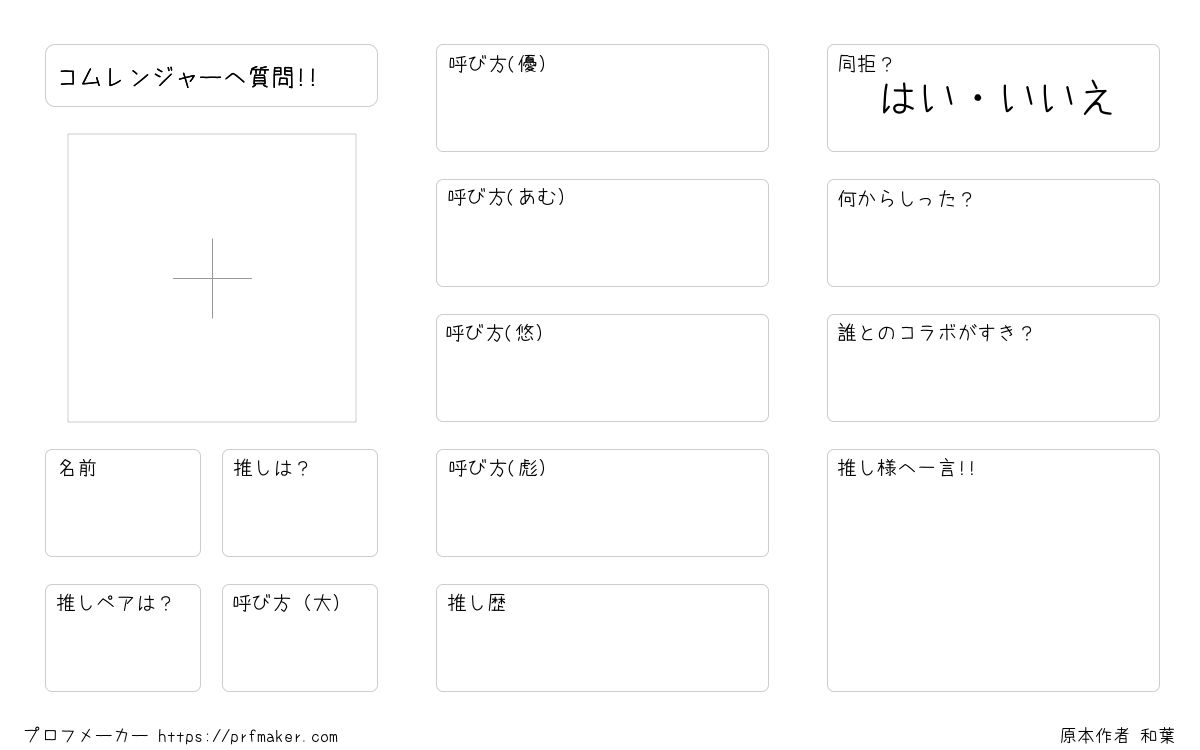Click the コムレンジャーへ質問!! title box

tap(211, 75)
